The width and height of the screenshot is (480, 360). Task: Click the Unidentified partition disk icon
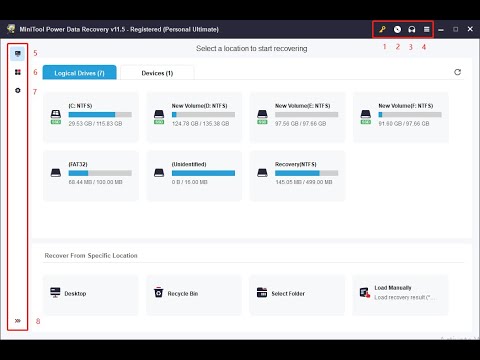[159, 173]
